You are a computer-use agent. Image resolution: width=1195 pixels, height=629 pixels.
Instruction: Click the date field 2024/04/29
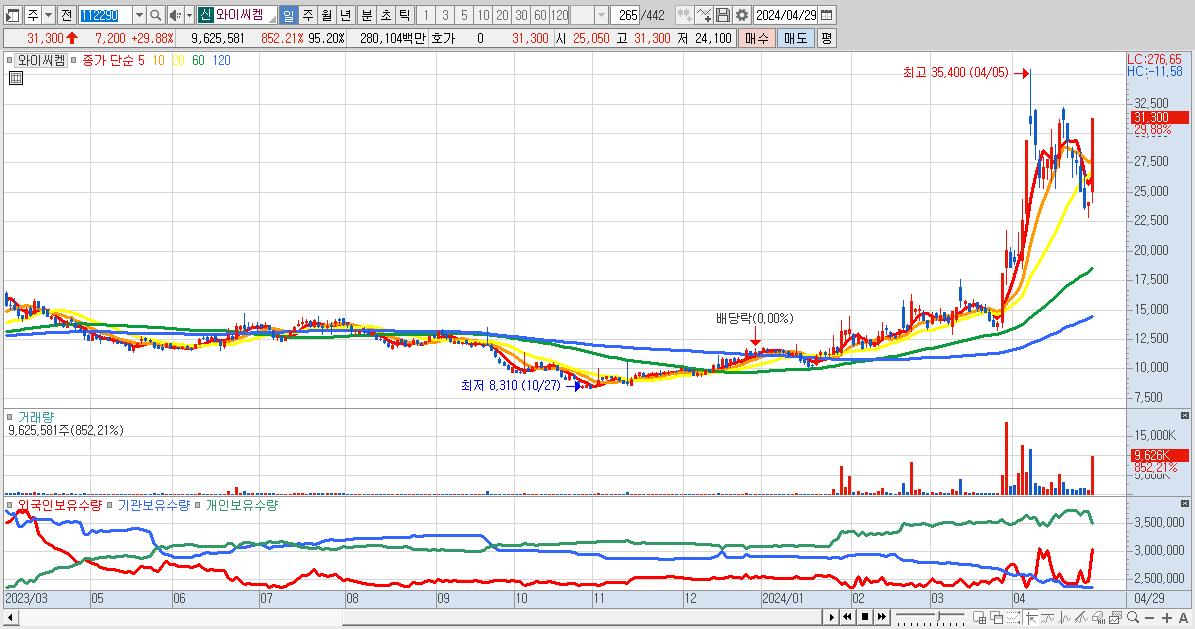coord(786,15)
